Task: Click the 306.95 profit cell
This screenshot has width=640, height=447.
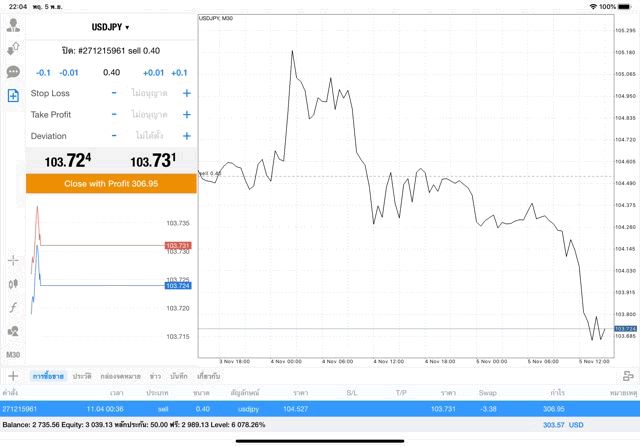Action: pos(553,409)
